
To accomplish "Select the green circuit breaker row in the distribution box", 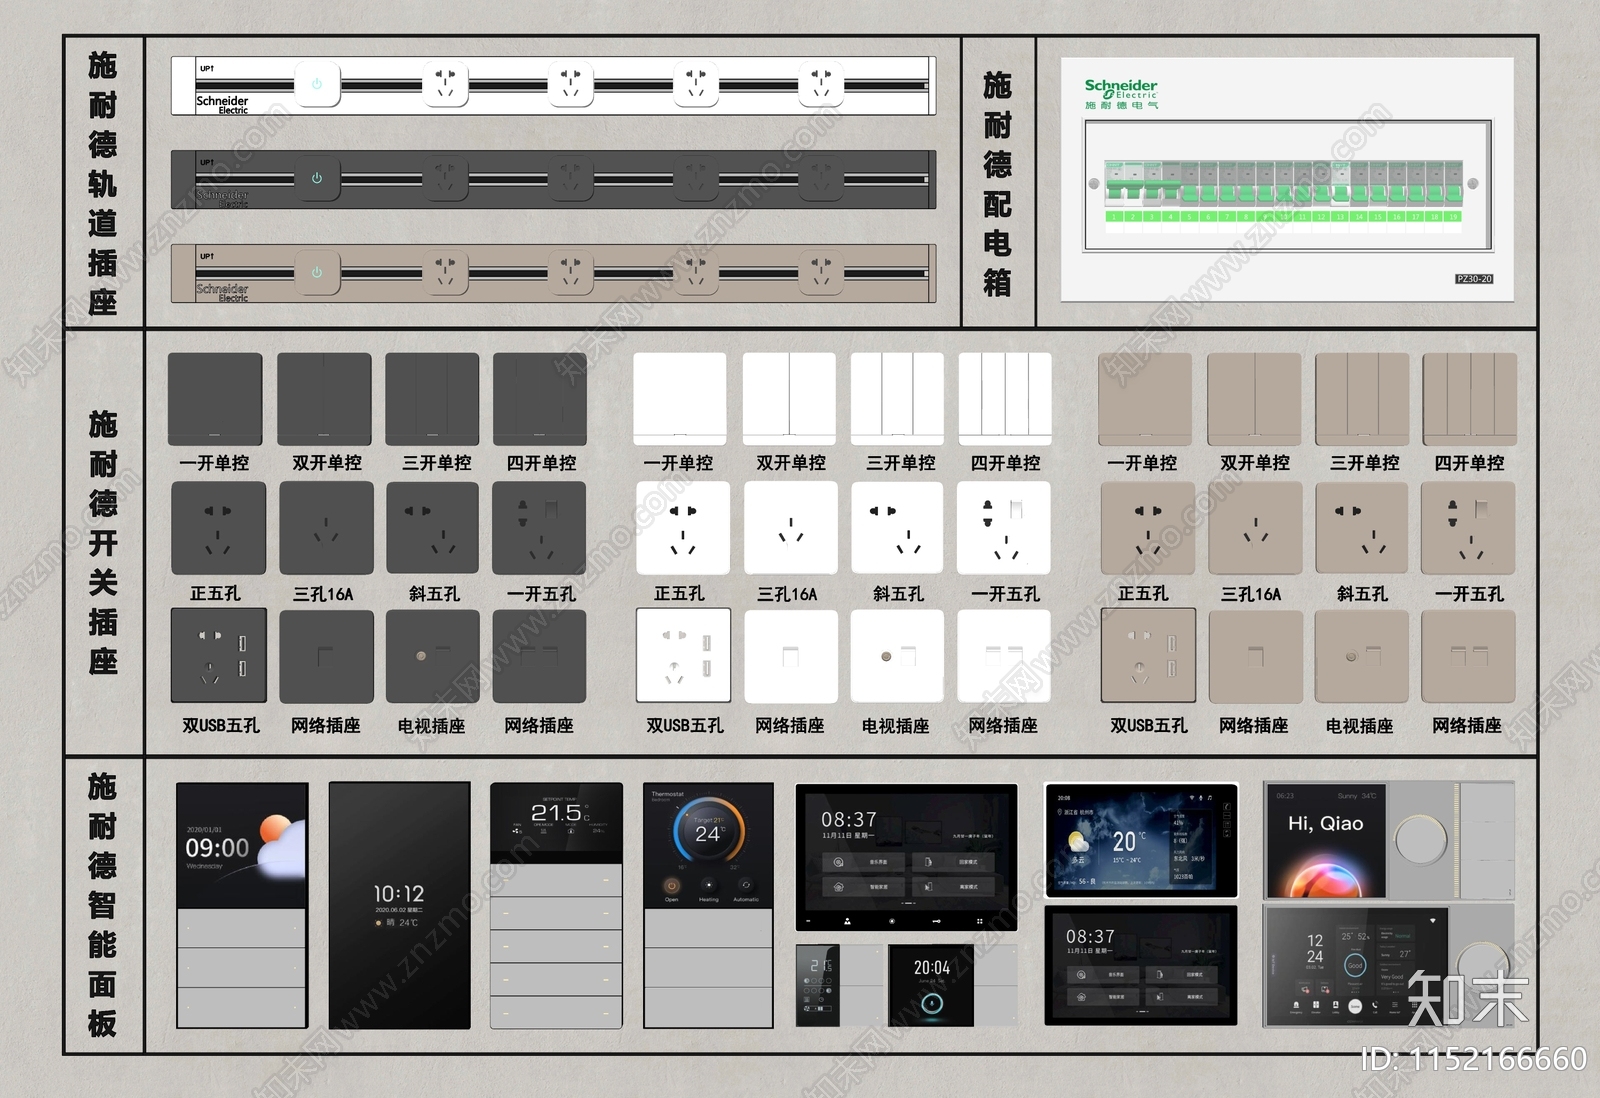I will [x=1284, y=185].
